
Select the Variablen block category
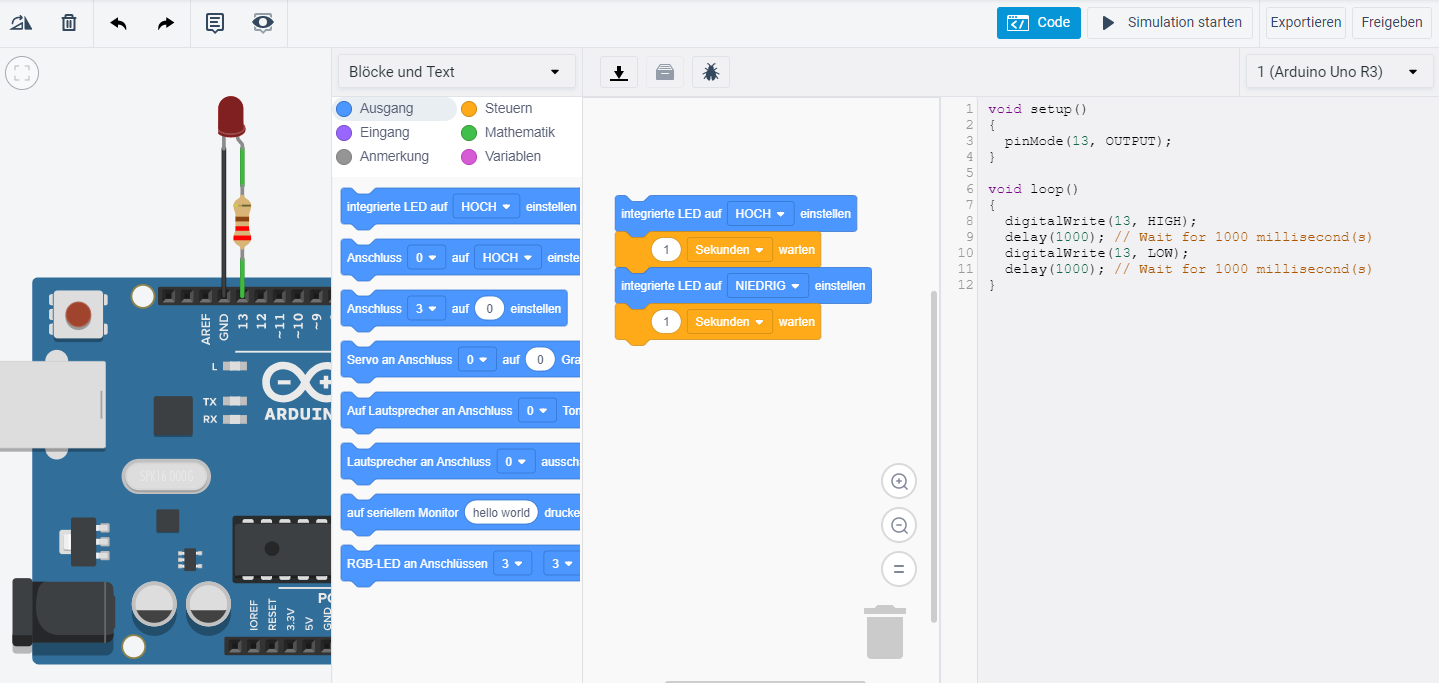point(501,156)
